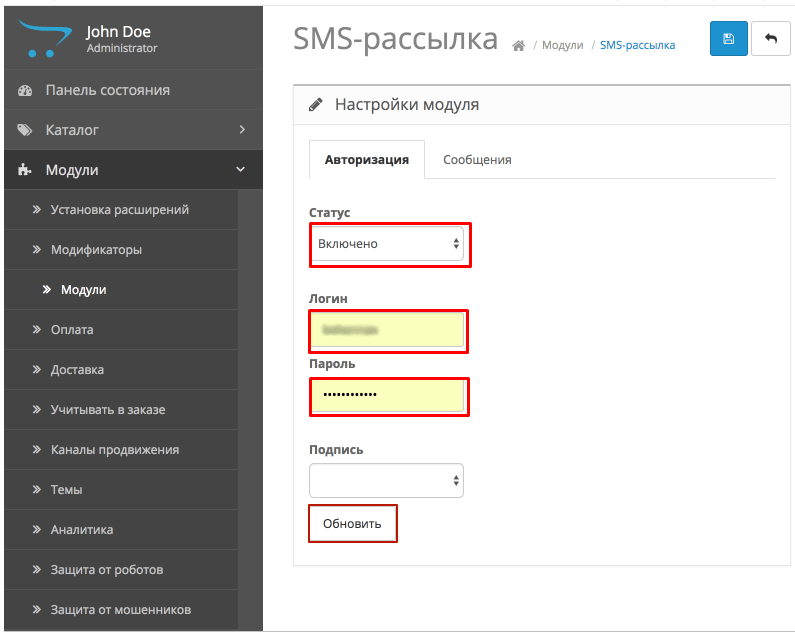Click the Каталог tag icon
The image size is (795, 636).
[25, 130]
